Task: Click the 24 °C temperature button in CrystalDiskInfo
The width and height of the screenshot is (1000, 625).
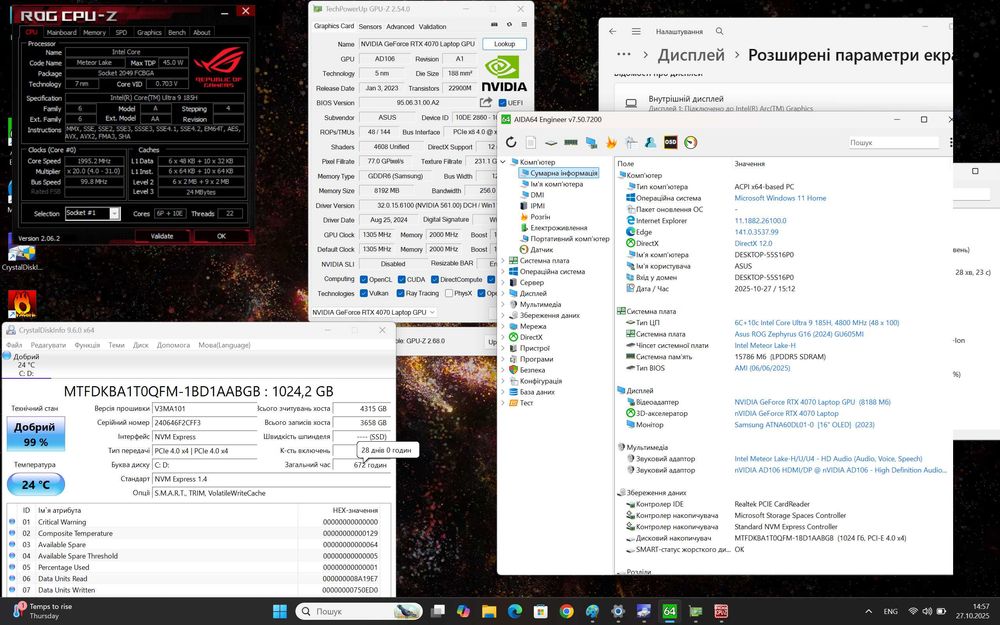Action: [x=36, y=484]
